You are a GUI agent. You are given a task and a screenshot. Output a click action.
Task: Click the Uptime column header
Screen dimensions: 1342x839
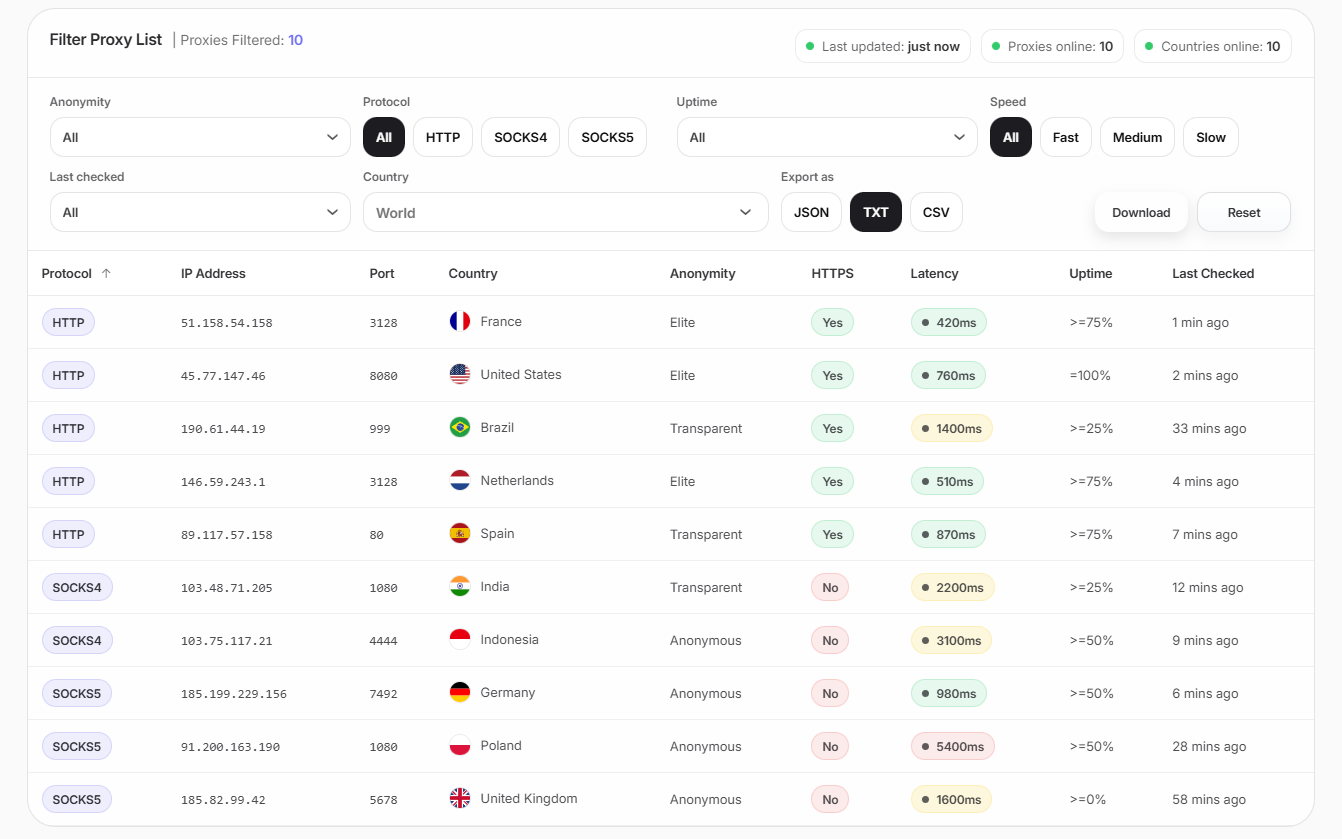pyautogui.click(x=1090, y=273)
